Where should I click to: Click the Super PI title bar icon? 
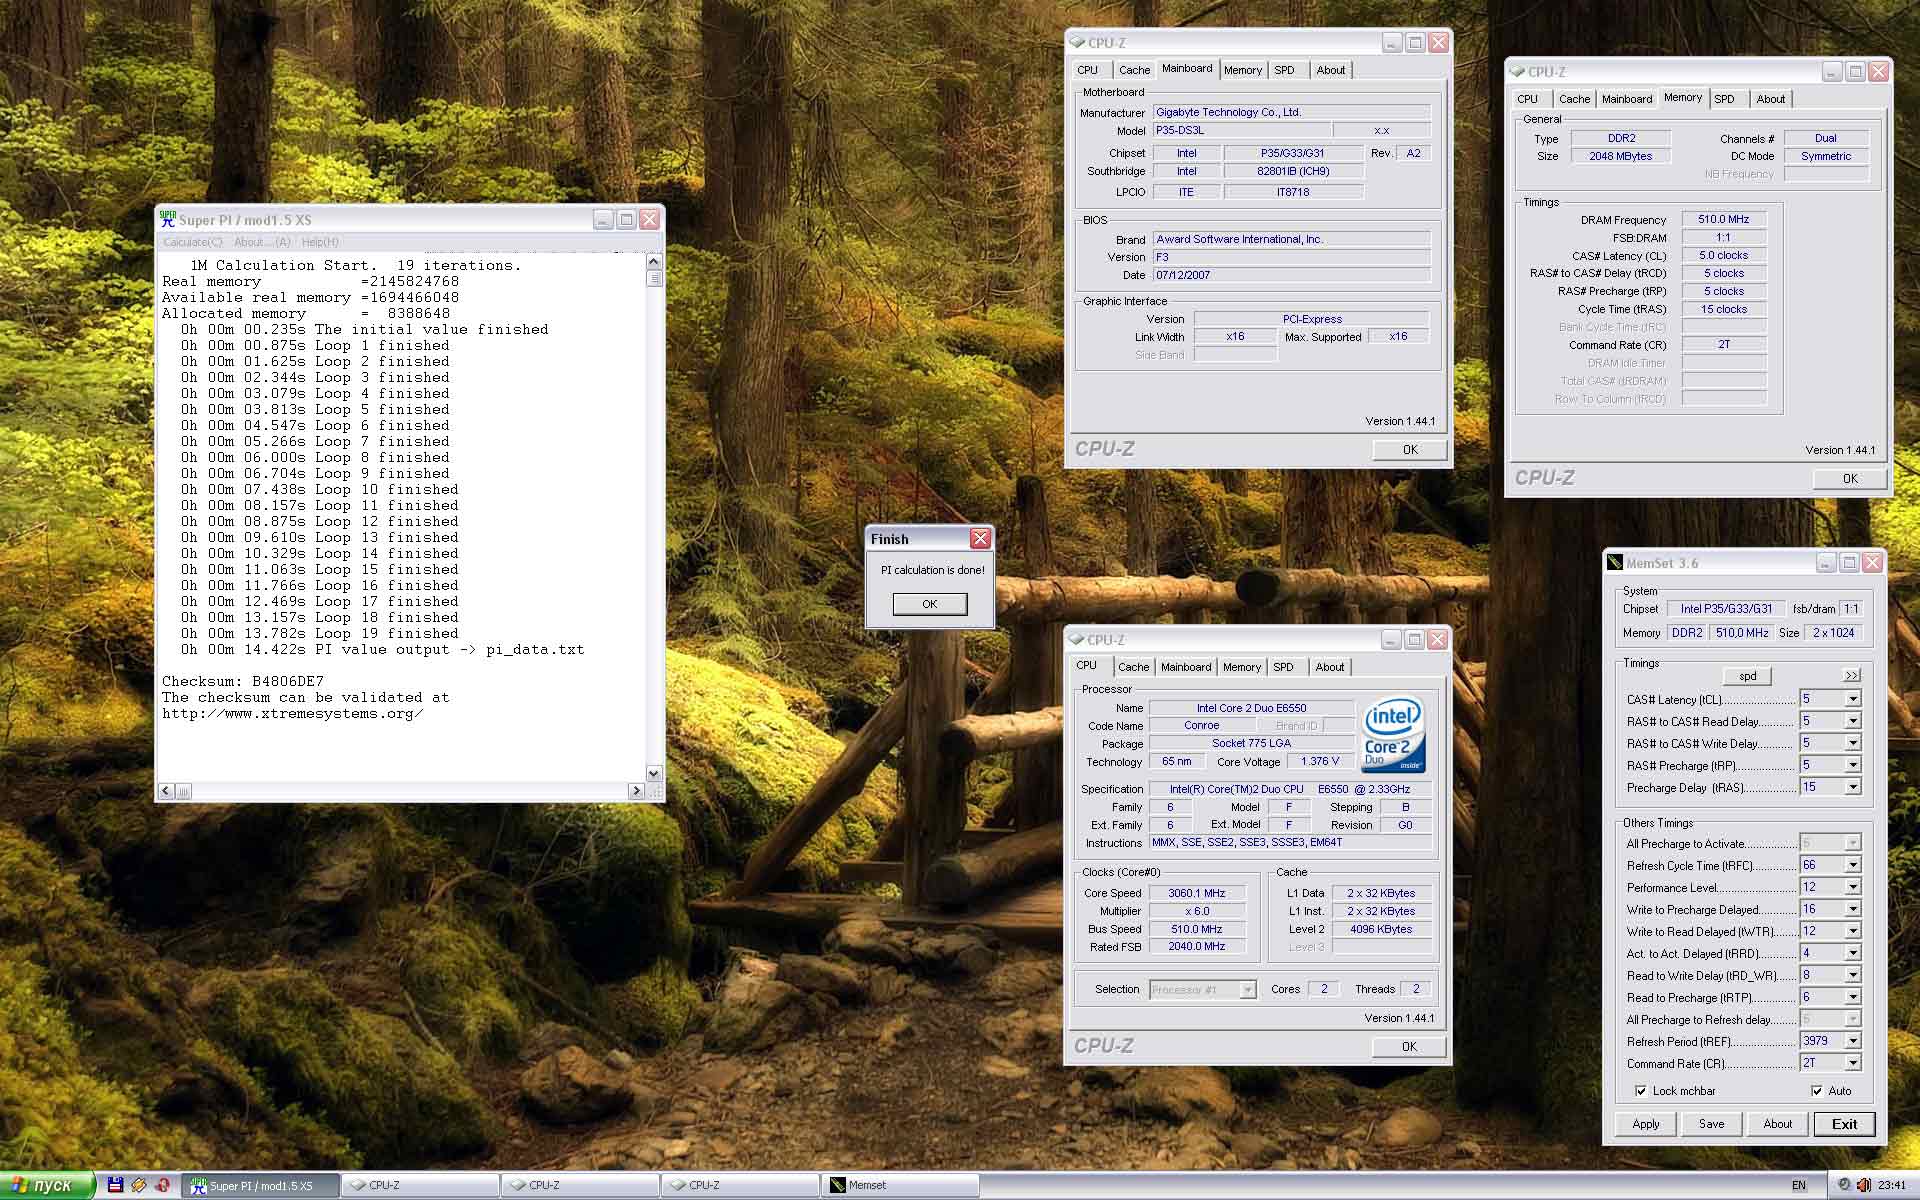[168, 219]
